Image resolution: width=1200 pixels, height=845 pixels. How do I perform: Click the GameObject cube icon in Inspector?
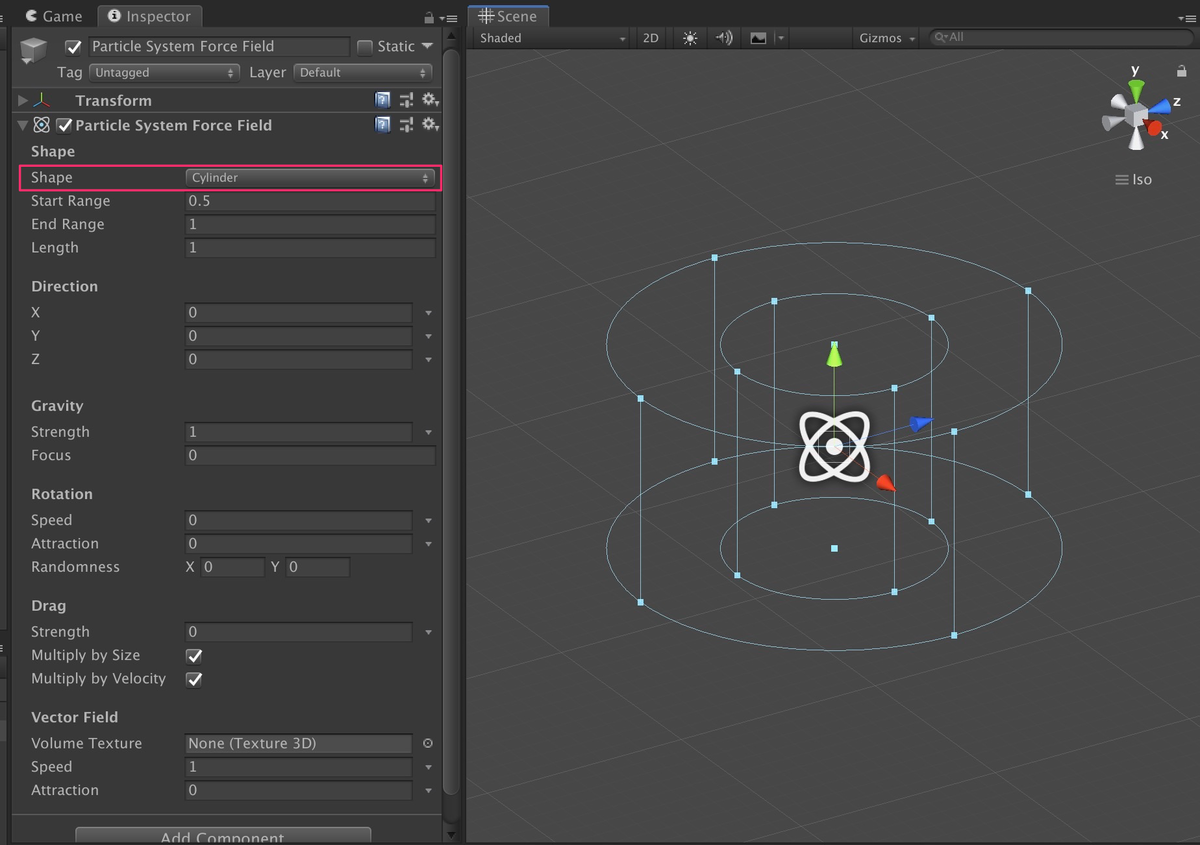34,51
